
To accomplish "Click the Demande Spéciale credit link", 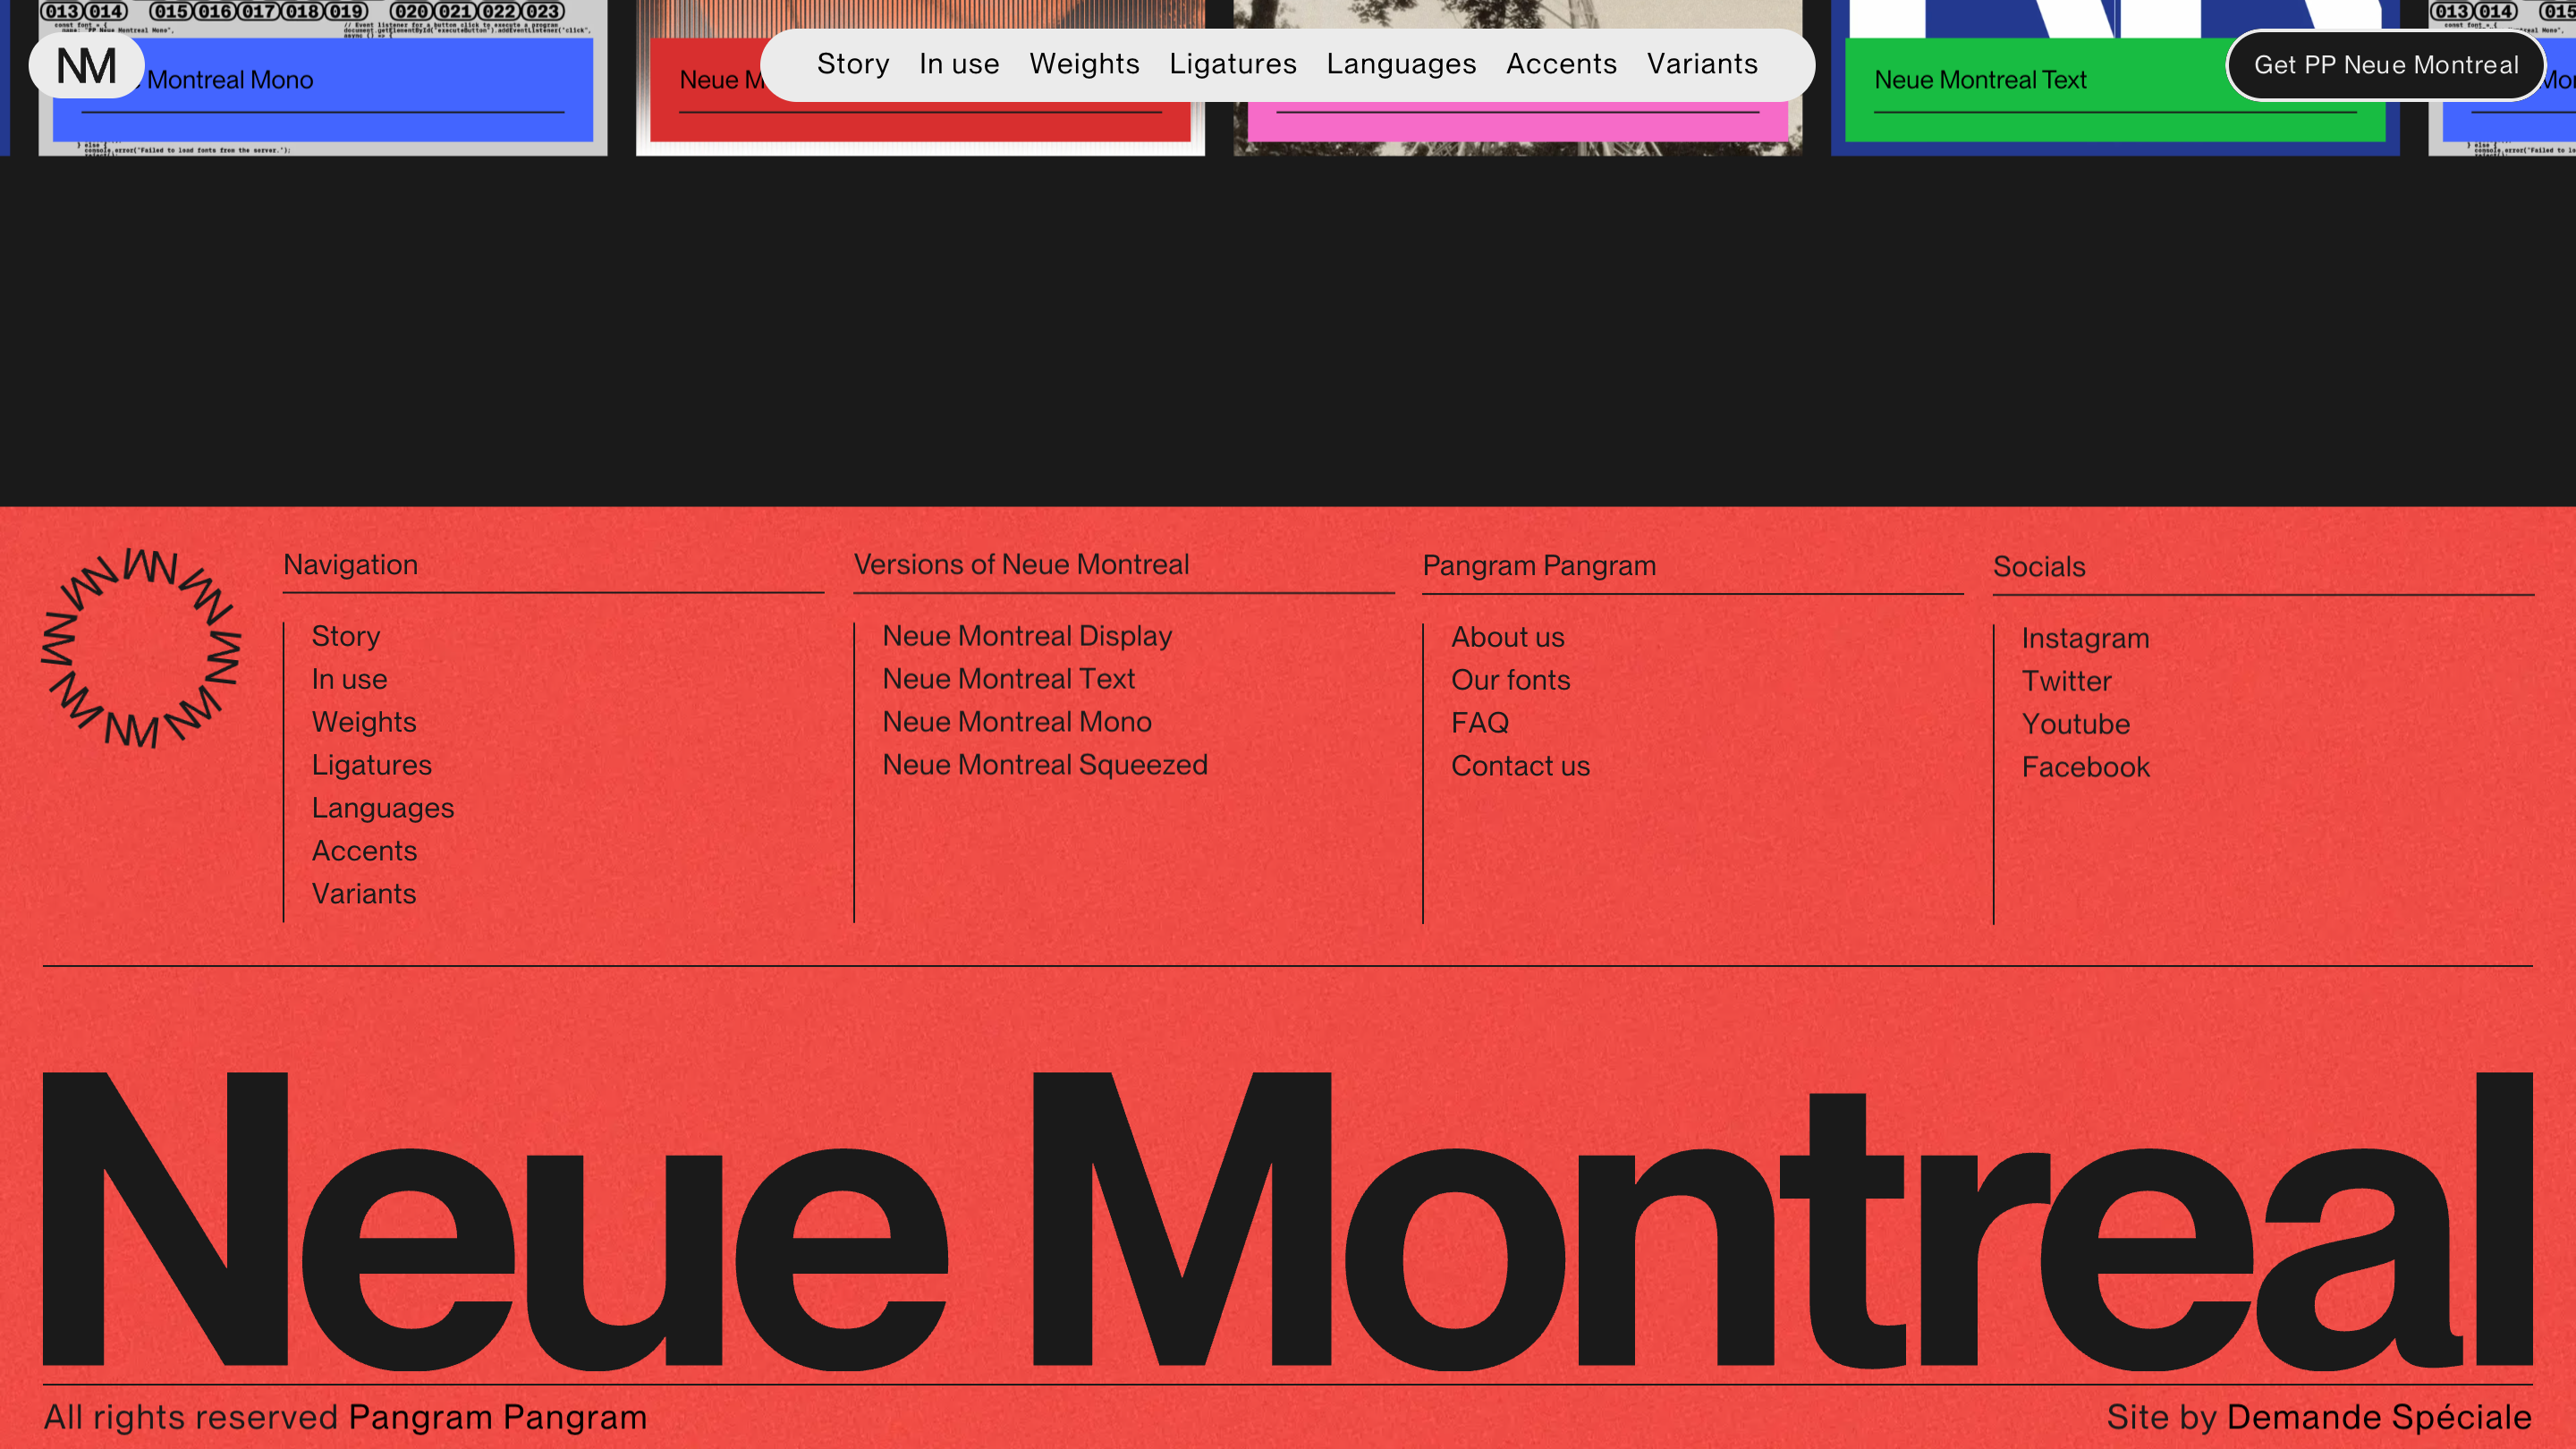I will tap(2379, 1417).
